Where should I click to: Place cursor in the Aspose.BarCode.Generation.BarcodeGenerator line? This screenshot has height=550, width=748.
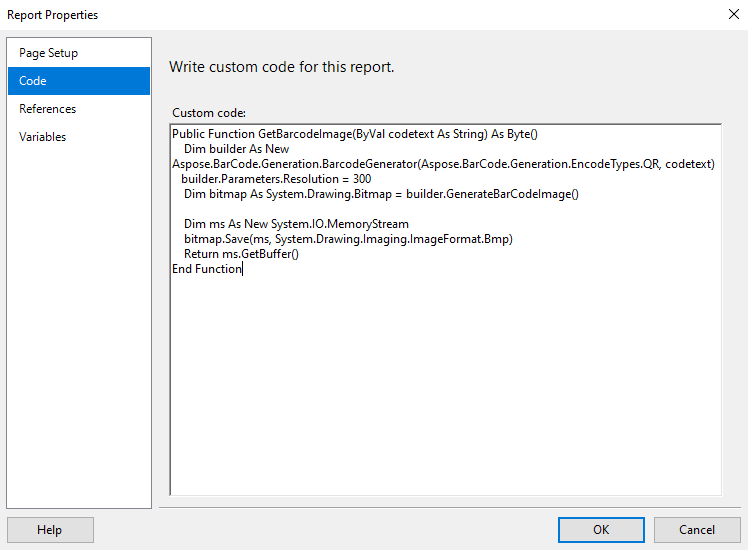[443, 164]
